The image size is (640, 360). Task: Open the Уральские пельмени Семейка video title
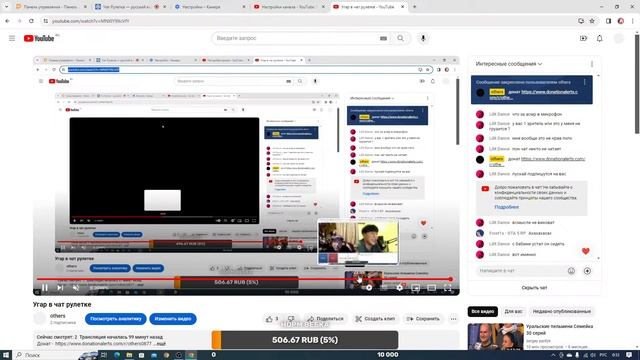coord(559,330)
